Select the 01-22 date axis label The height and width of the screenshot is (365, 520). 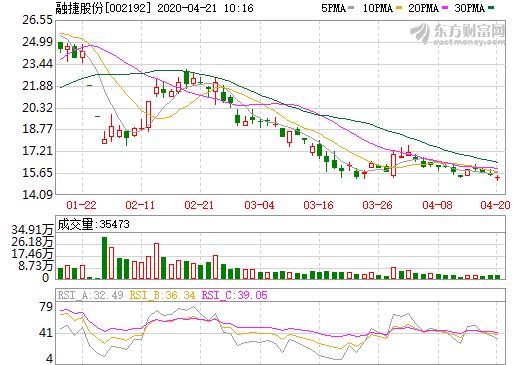click(x=81, y=205)
